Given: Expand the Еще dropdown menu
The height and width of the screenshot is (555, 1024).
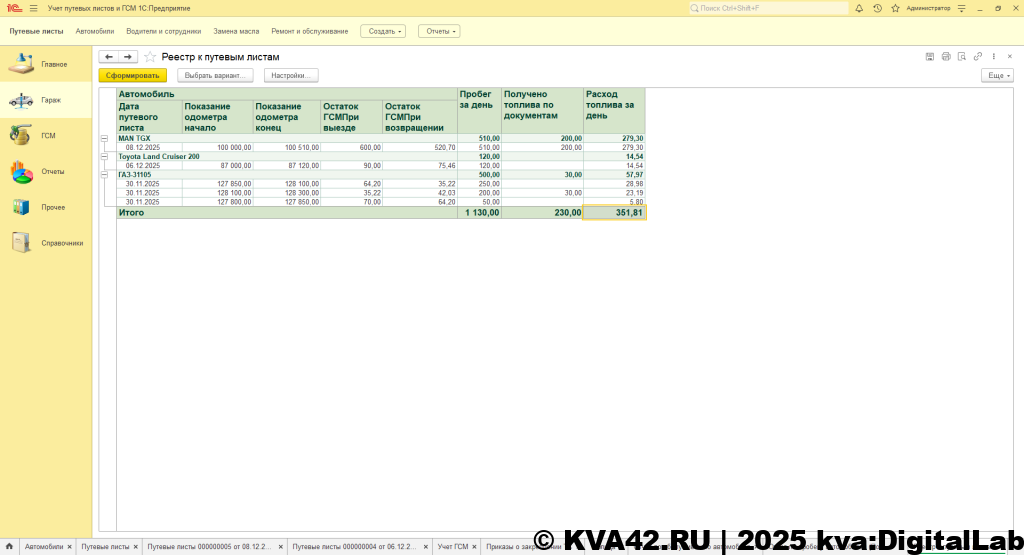Looking at the screenshot, I should tap(997, 75).
